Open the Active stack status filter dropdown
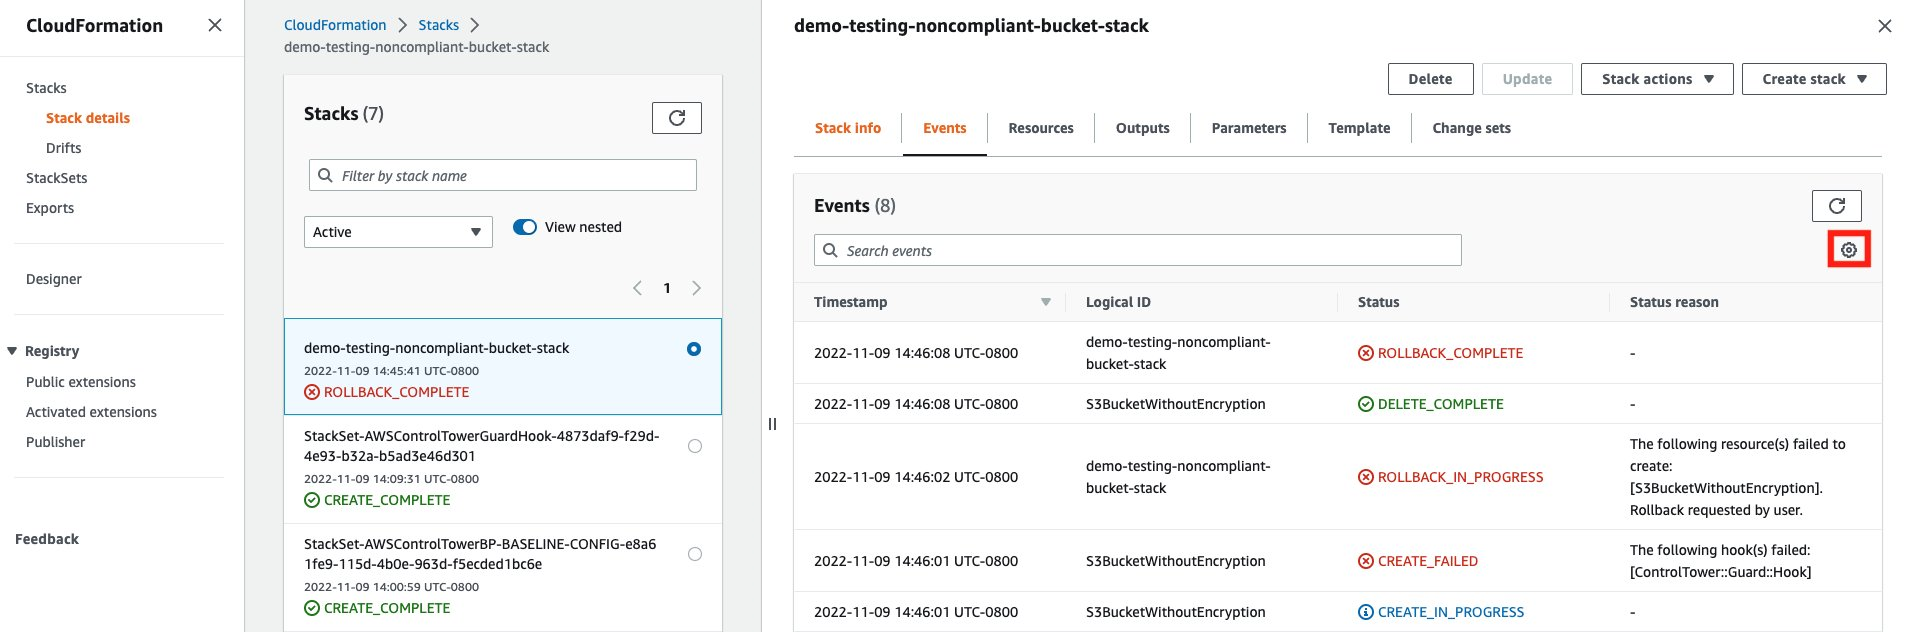This screenshot has height=632, width=1907. coord(398,232)
